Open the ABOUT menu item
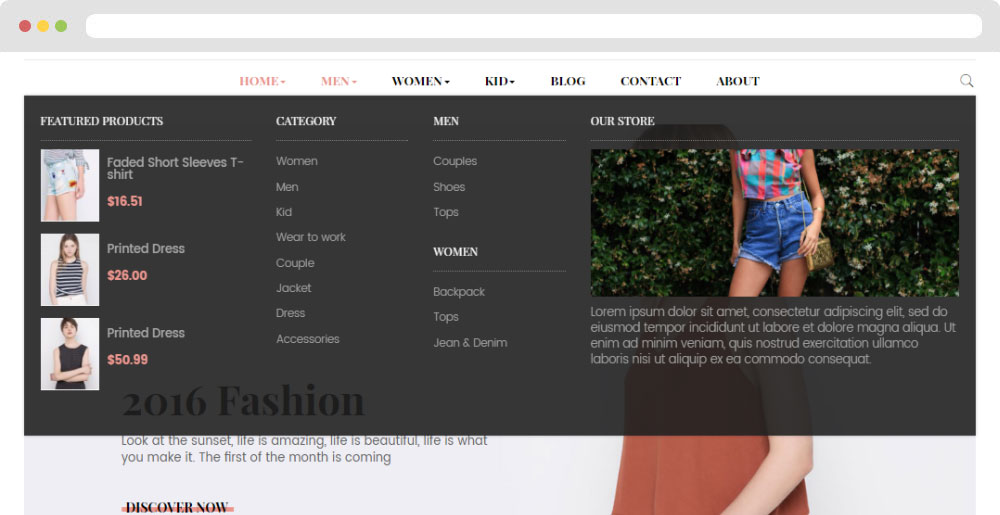 (x=737, y=81)
